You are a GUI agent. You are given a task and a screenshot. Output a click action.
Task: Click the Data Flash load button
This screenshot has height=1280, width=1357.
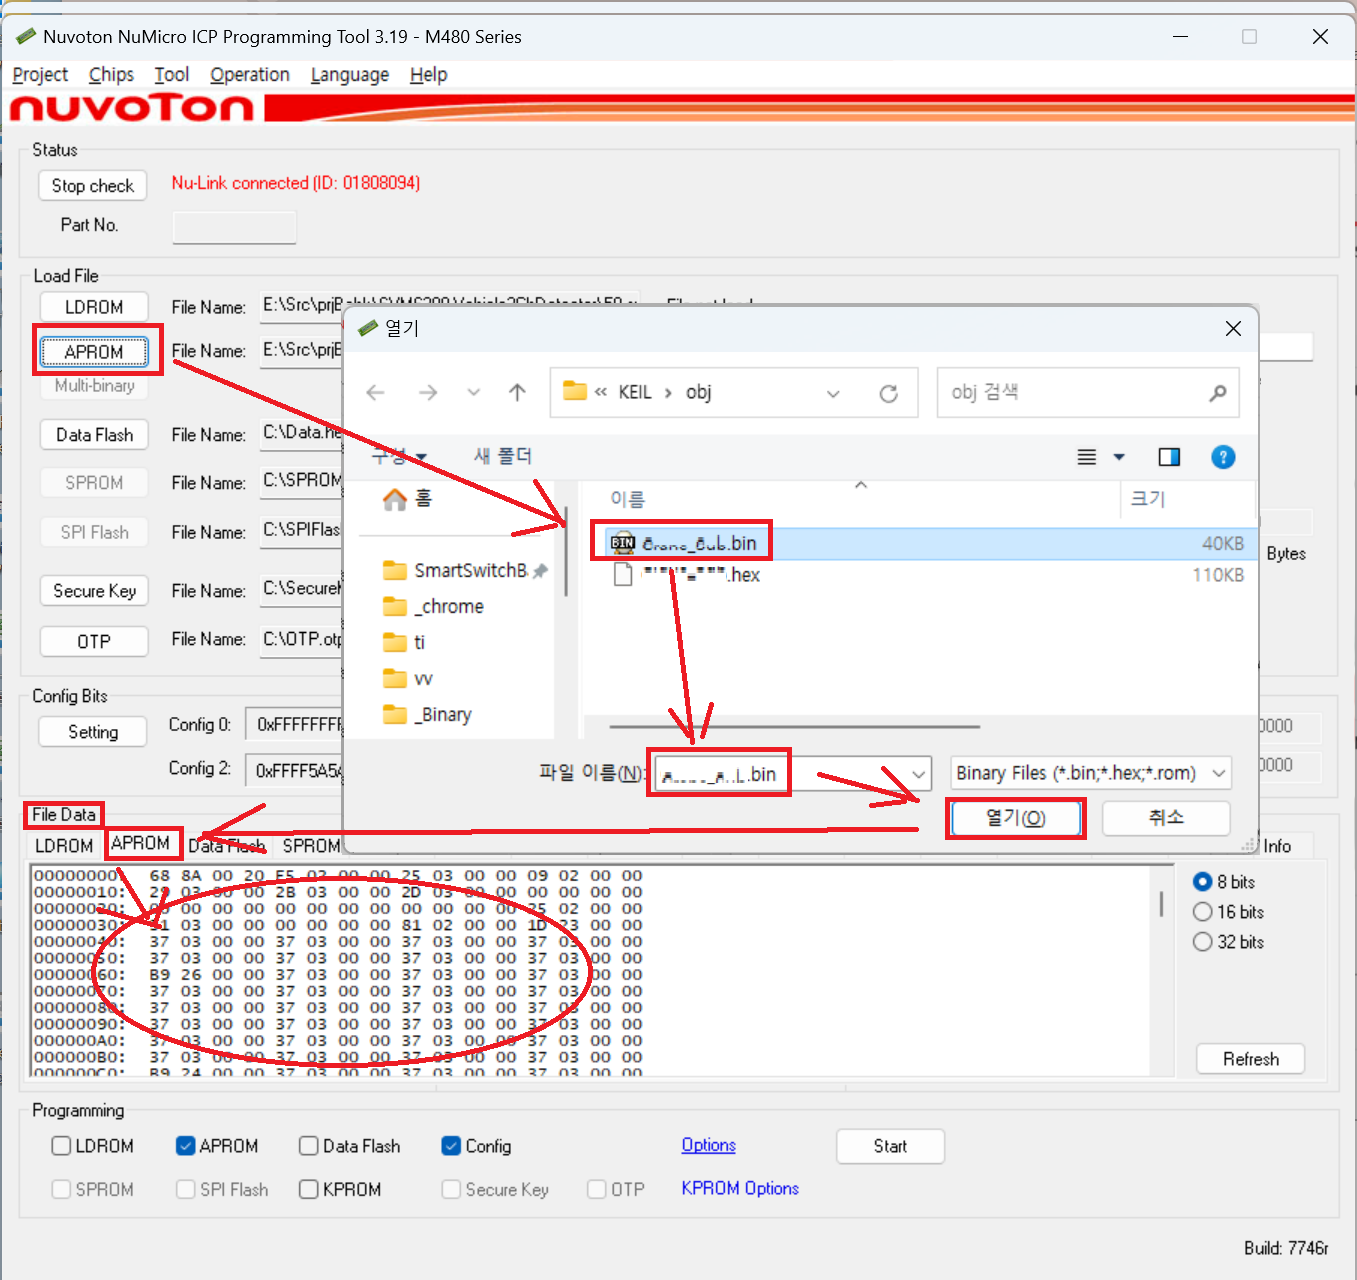[x=94, y=435]
